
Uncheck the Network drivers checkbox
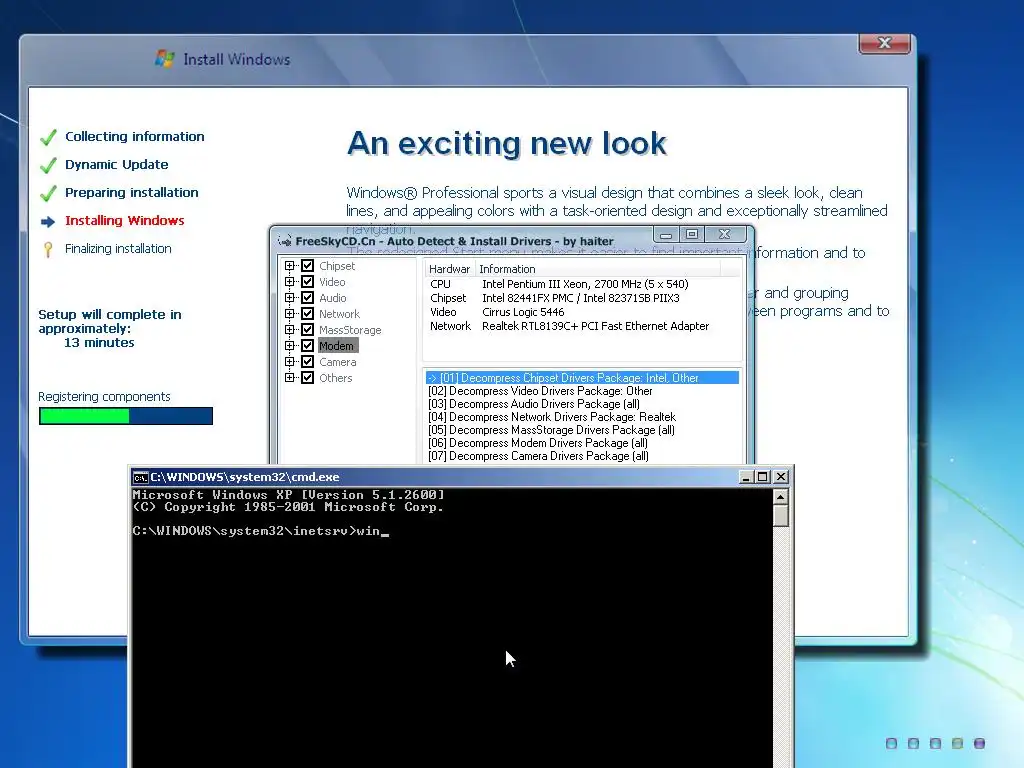308,313
